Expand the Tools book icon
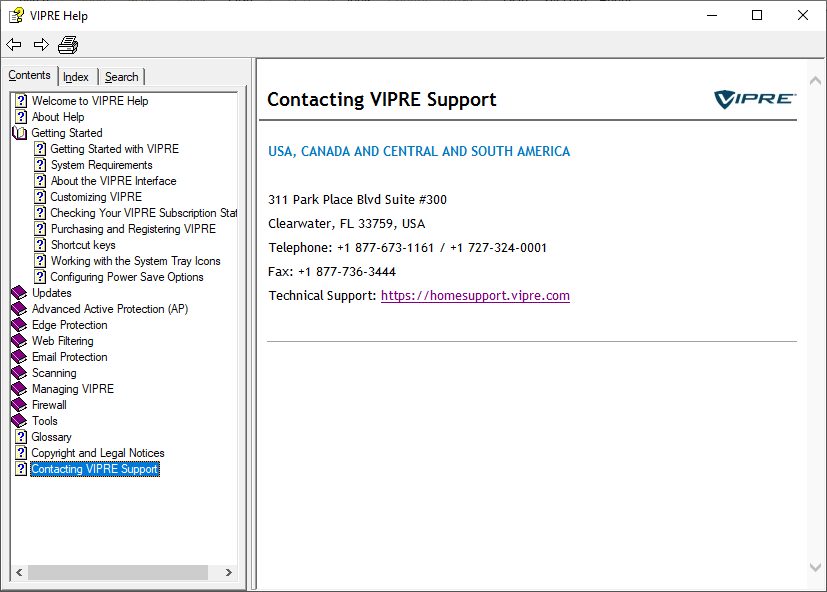Screen dimensions: 827x592 point(19,421)
